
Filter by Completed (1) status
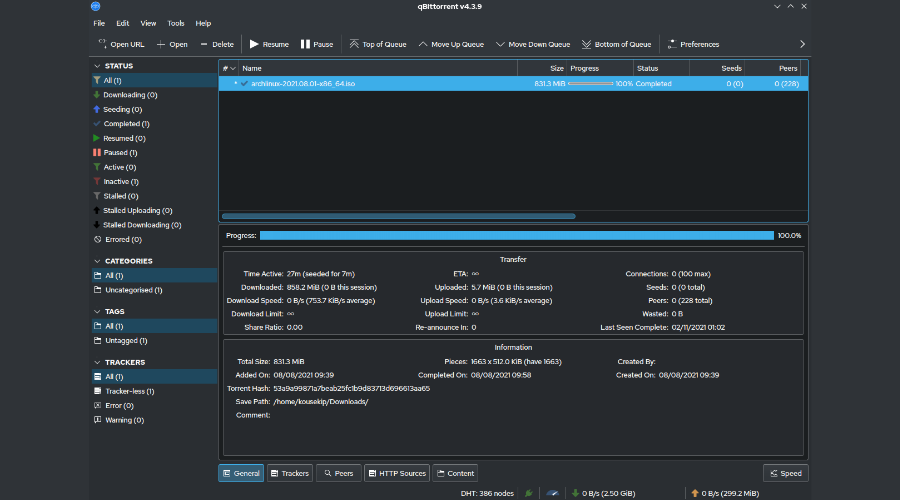click(154, 123)
